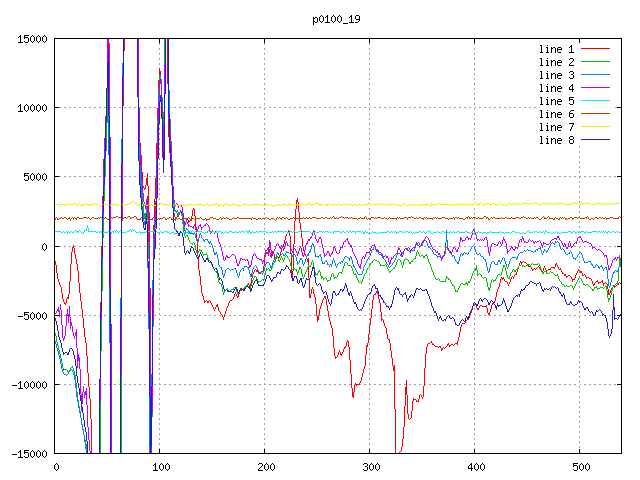
Task: Click the chart title p0100_19
Action: click(x=336, y=19)
